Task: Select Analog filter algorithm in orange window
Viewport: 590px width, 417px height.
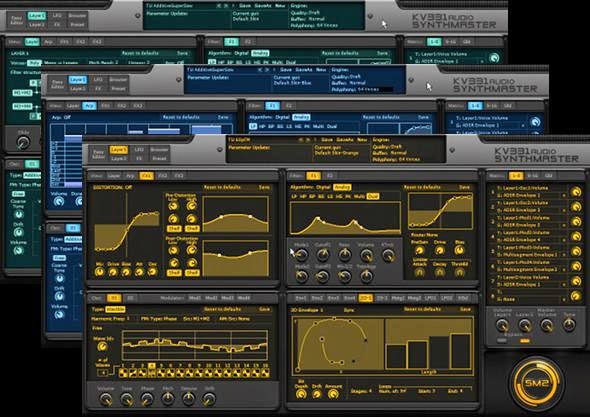Action: coord(342,187)
